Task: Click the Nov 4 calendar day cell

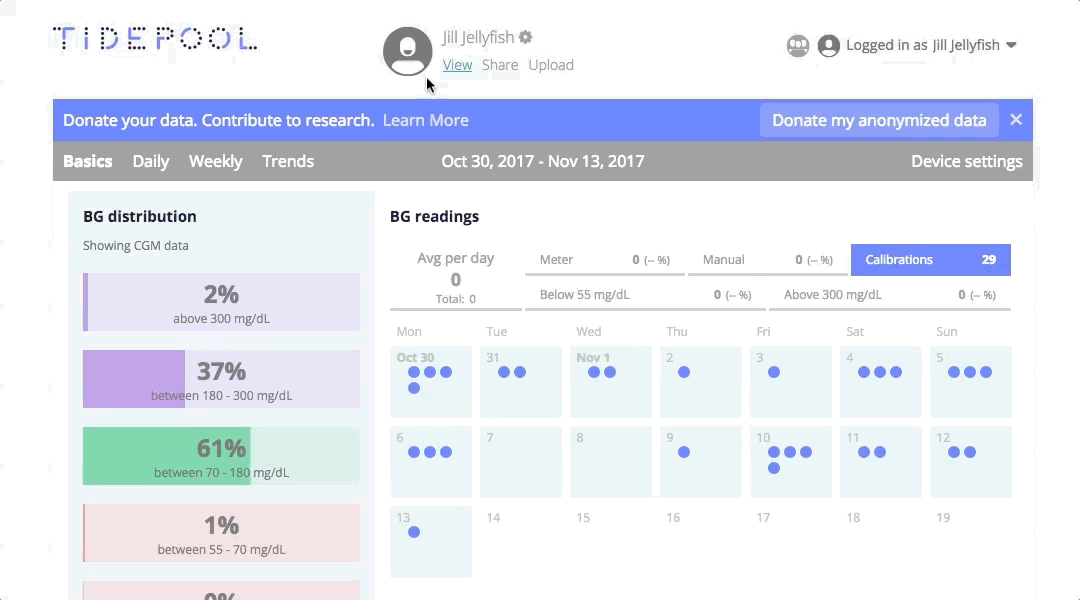Action: click(x=880, y=382)
